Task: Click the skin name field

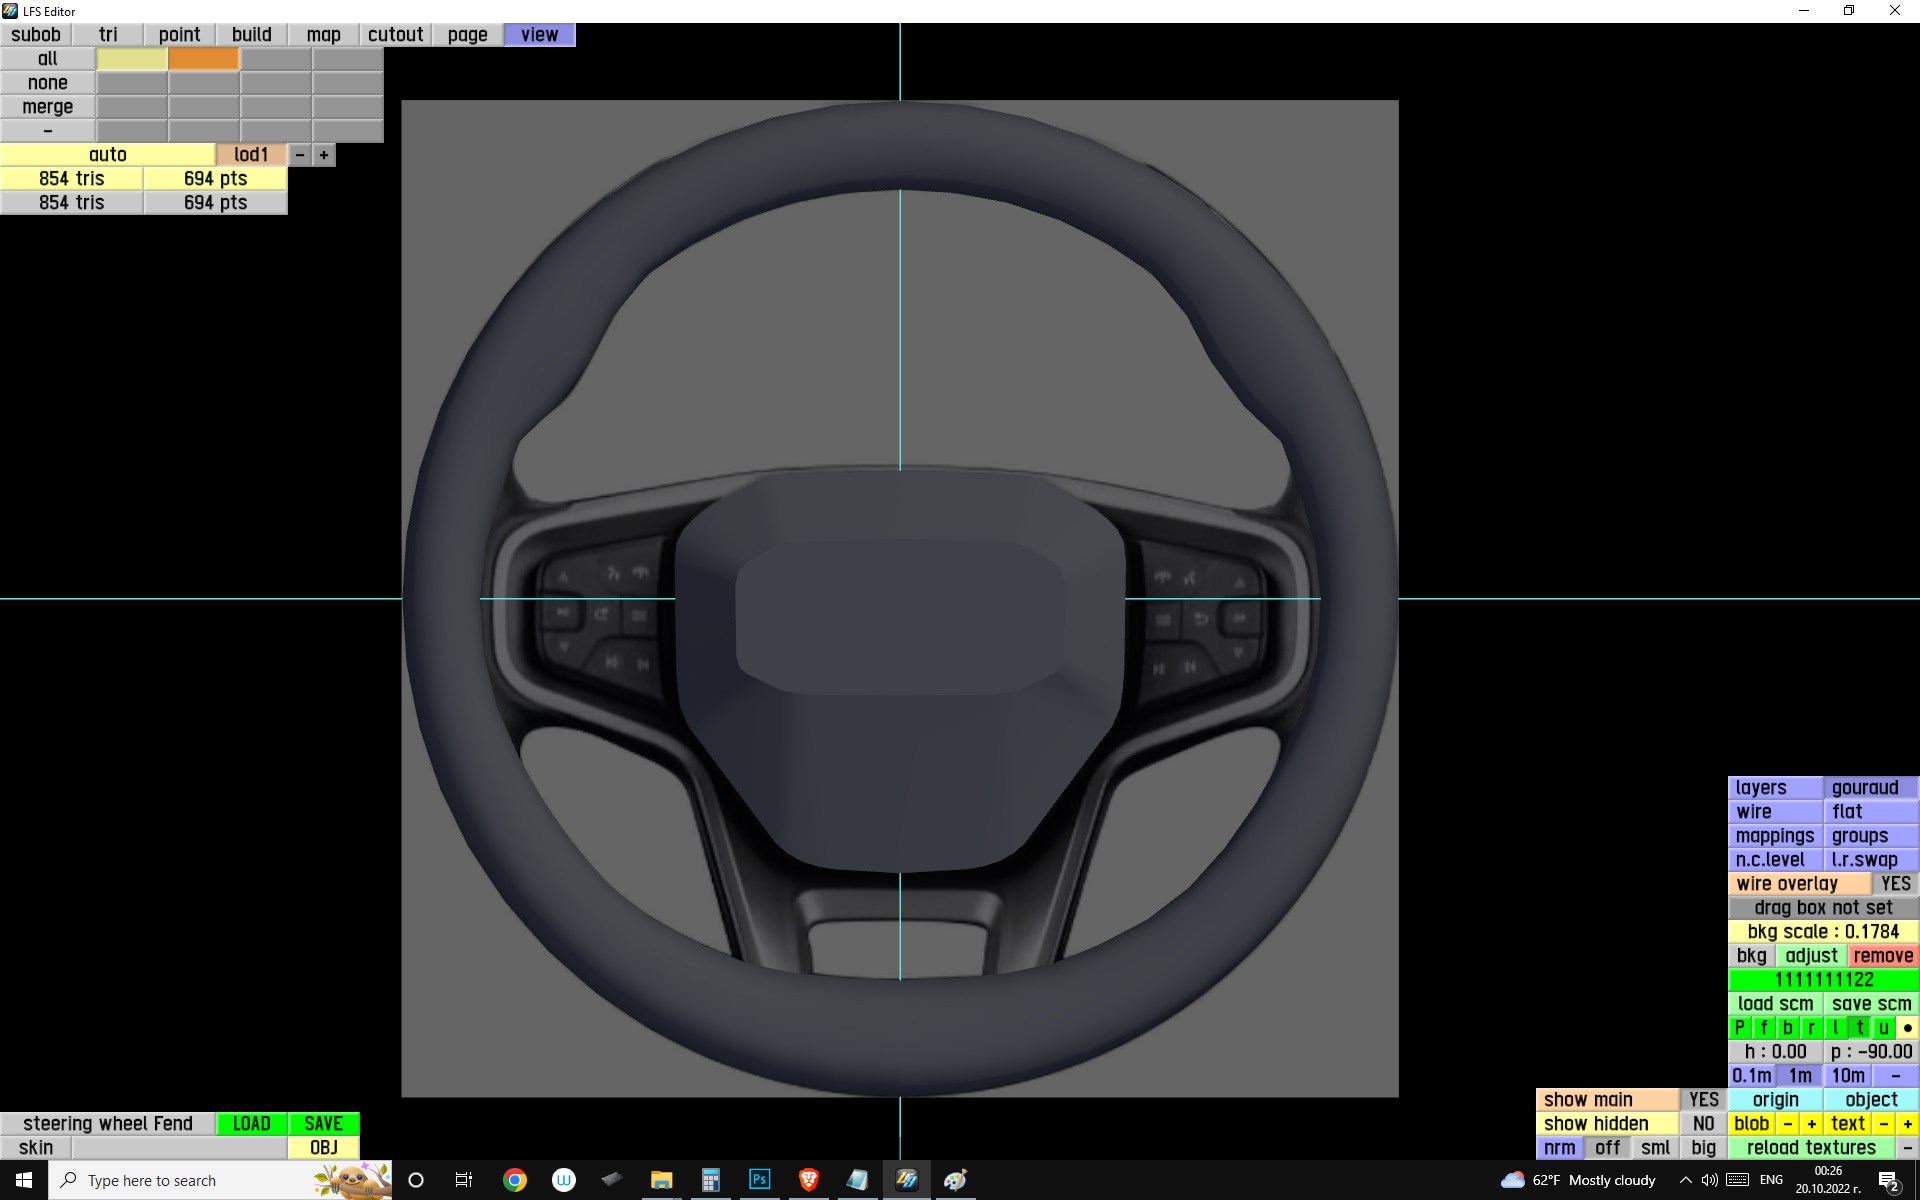Action: tap(179, 1148)
